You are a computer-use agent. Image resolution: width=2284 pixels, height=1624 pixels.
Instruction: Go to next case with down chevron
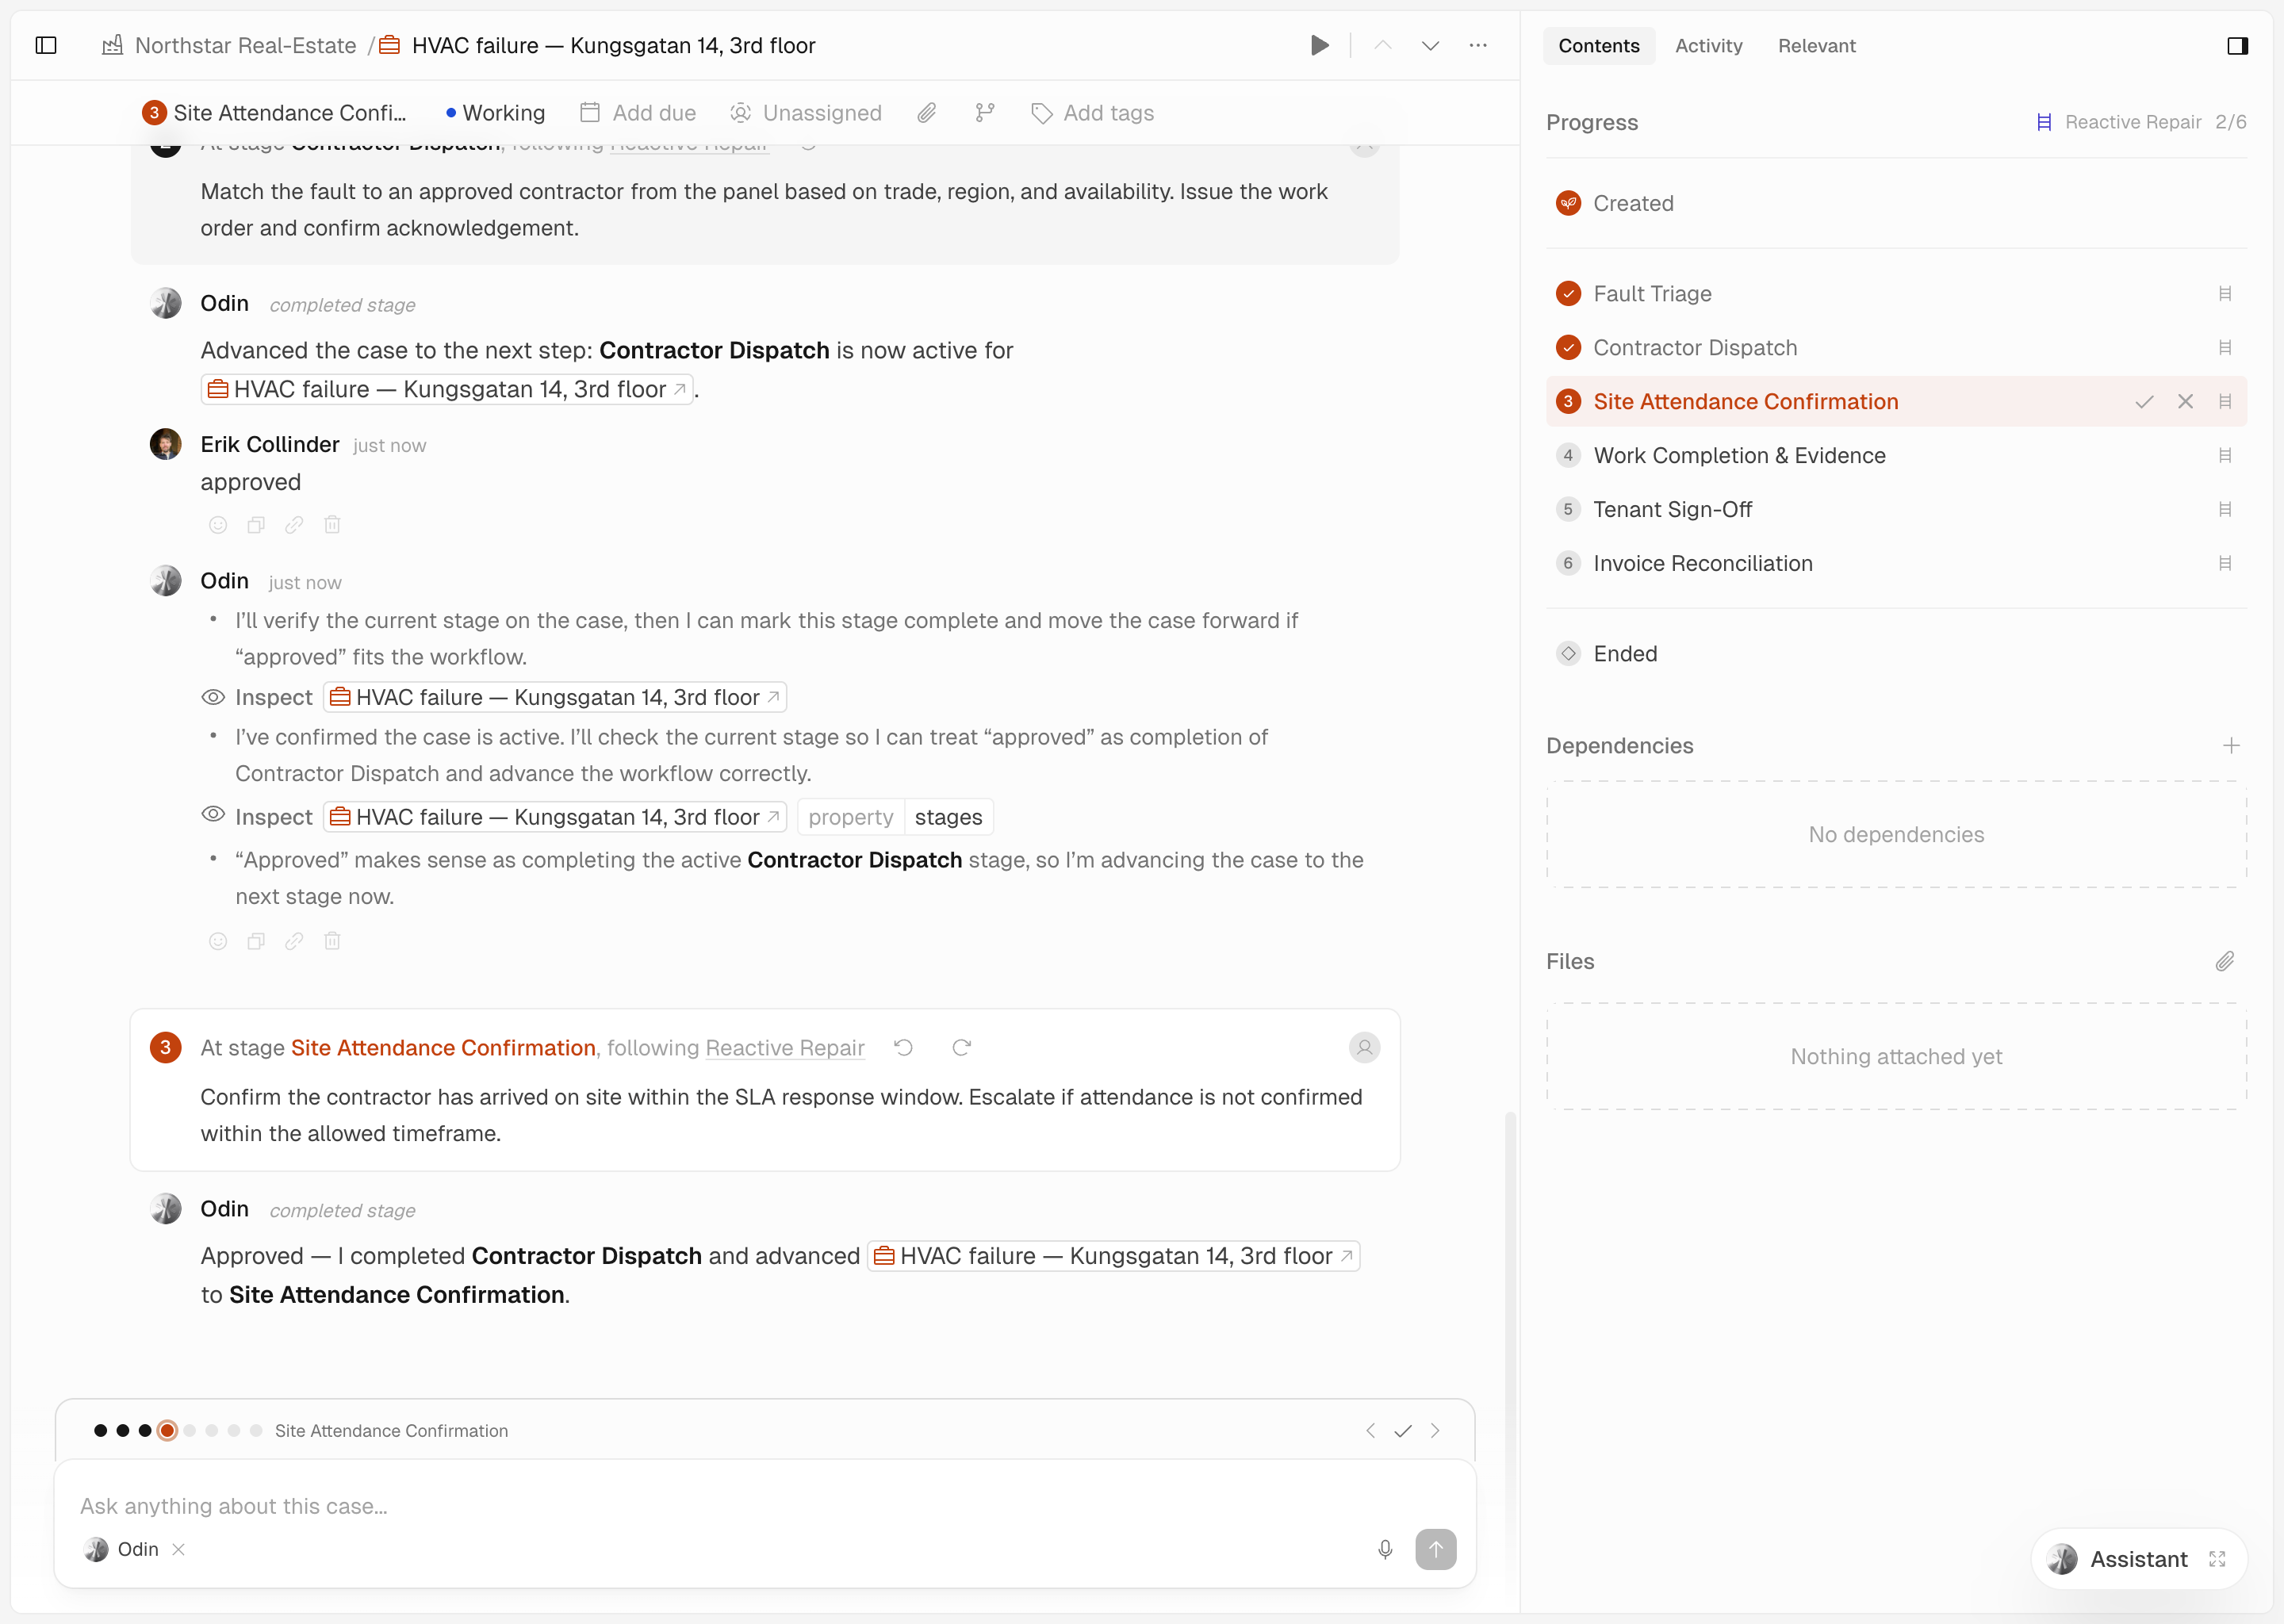1430,45
